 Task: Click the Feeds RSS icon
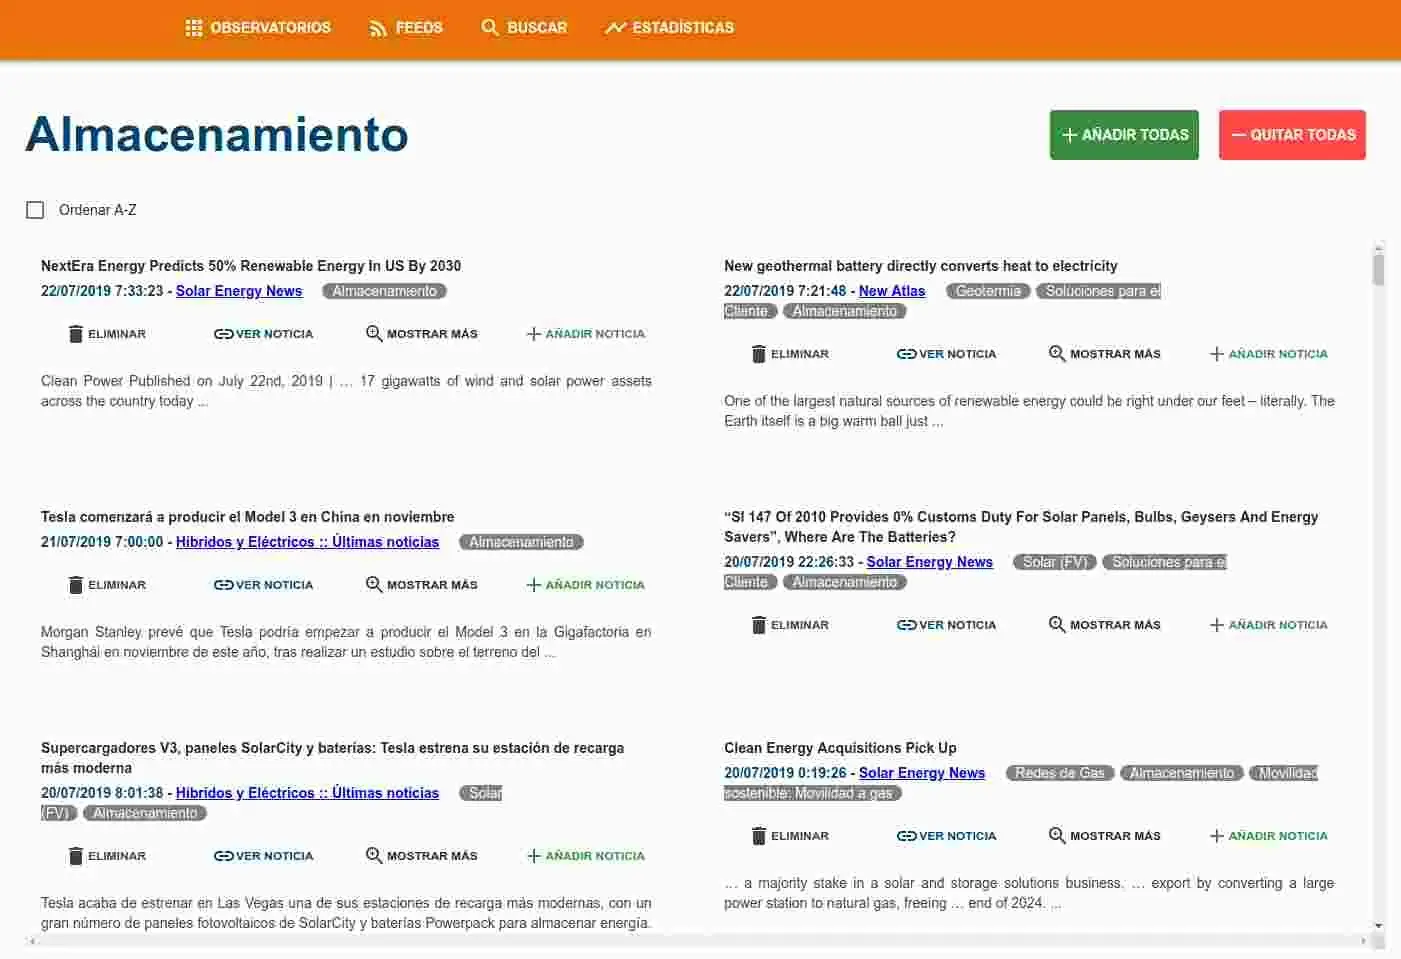pos(378,28)
